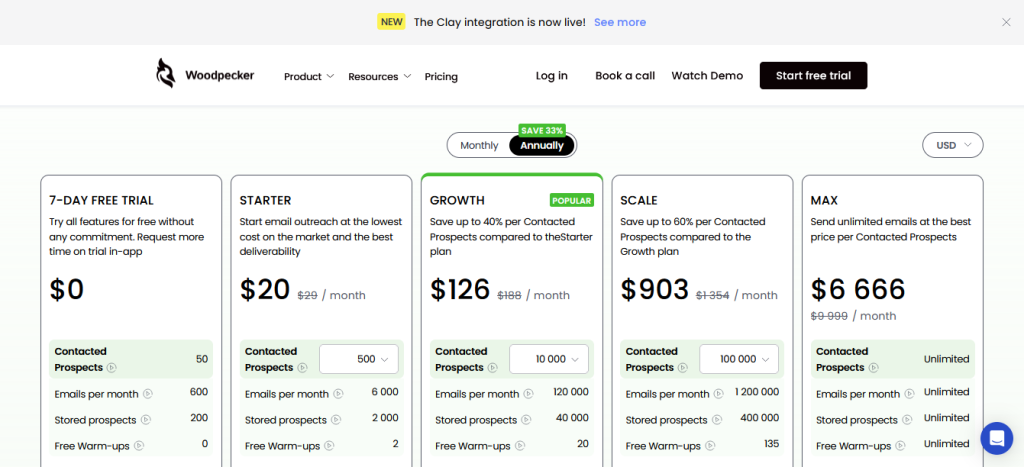
Task: Open Growth plan 10 000 prospects dropdown
Action: click(549, 359)
